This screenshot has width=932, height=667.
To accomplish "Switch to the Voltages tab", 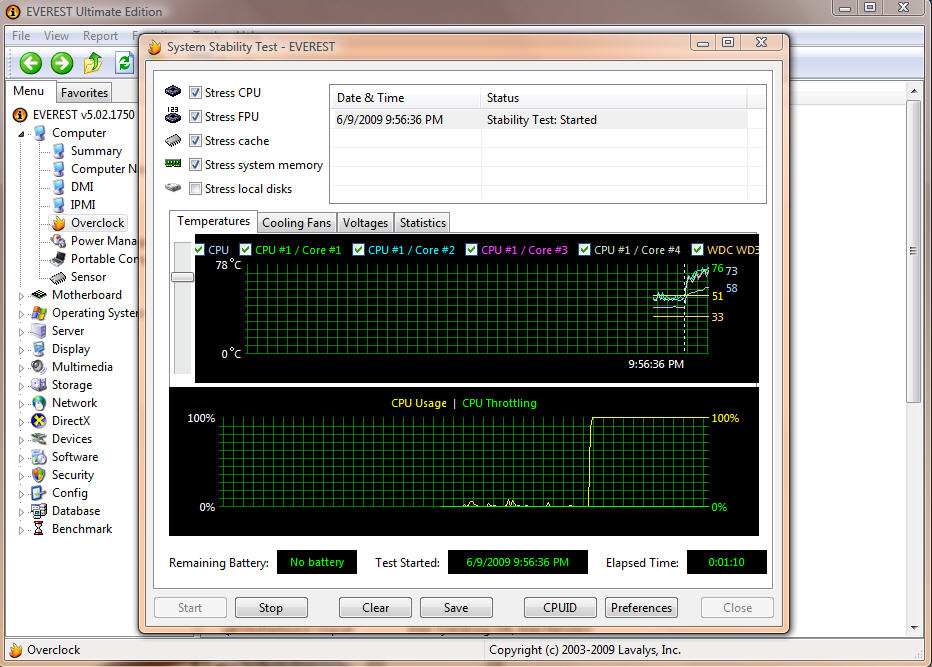I will click(365, 223).
